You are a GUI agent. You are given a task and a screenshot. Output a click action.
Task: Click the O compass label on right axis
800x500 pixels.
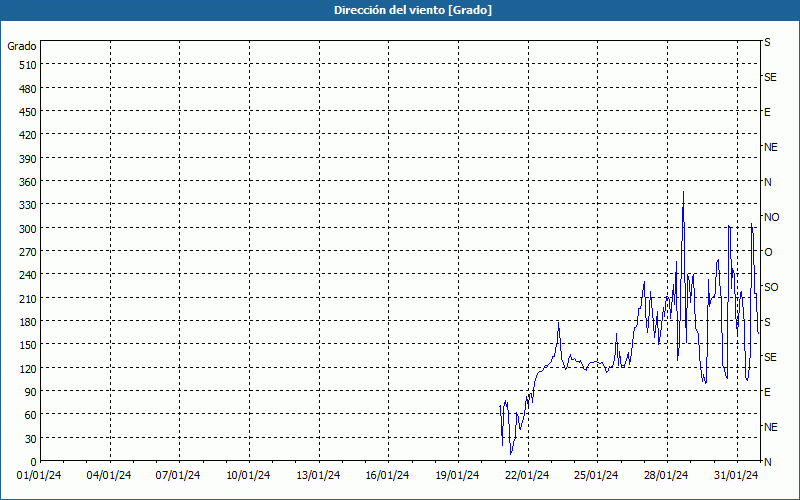coord(768,252)
